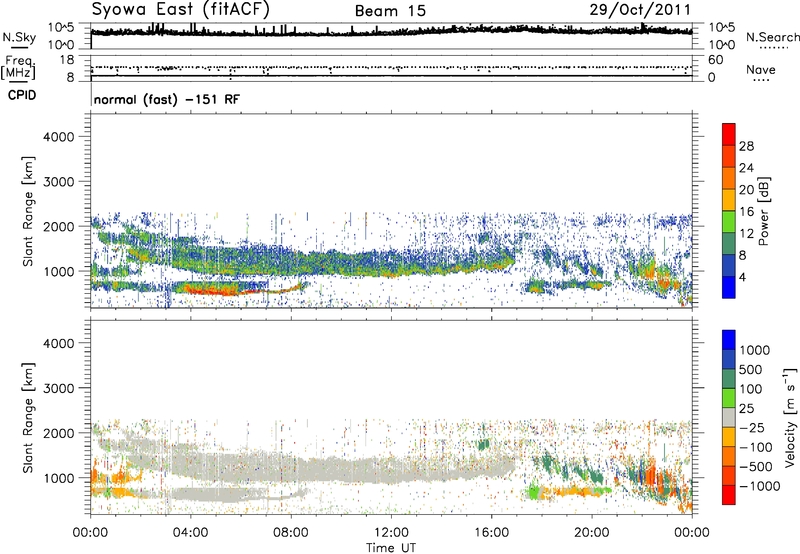Click the 'CPID' label
800x554 pixels.
22,95
